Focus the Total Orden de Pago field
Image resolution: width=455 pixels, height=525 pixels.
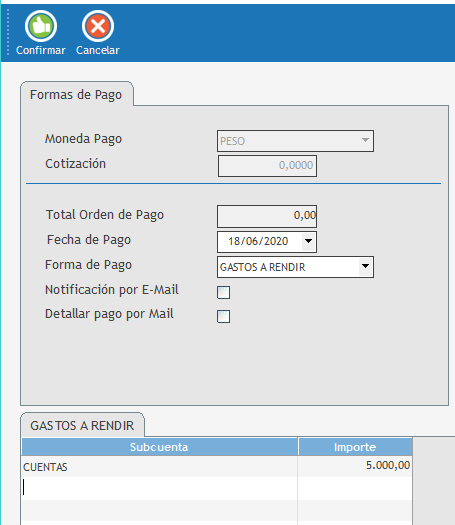[x=267, y=216]
